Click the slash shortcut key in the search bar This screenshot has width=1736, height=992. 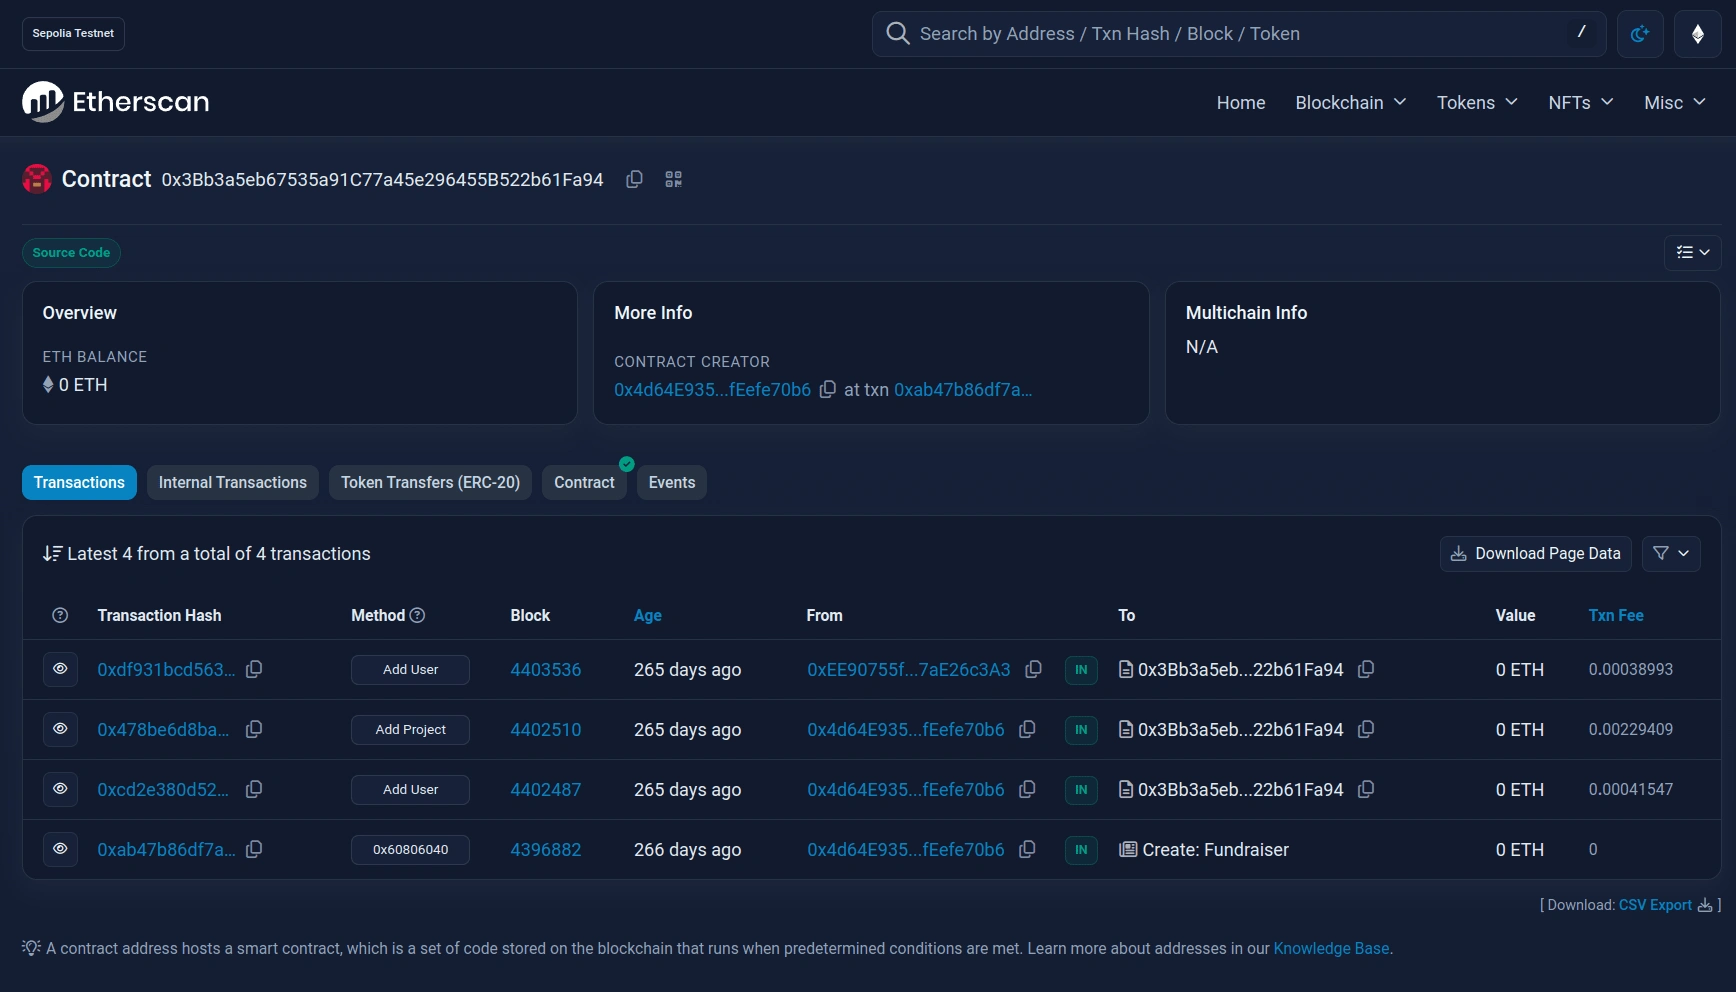coord(1581,32)
